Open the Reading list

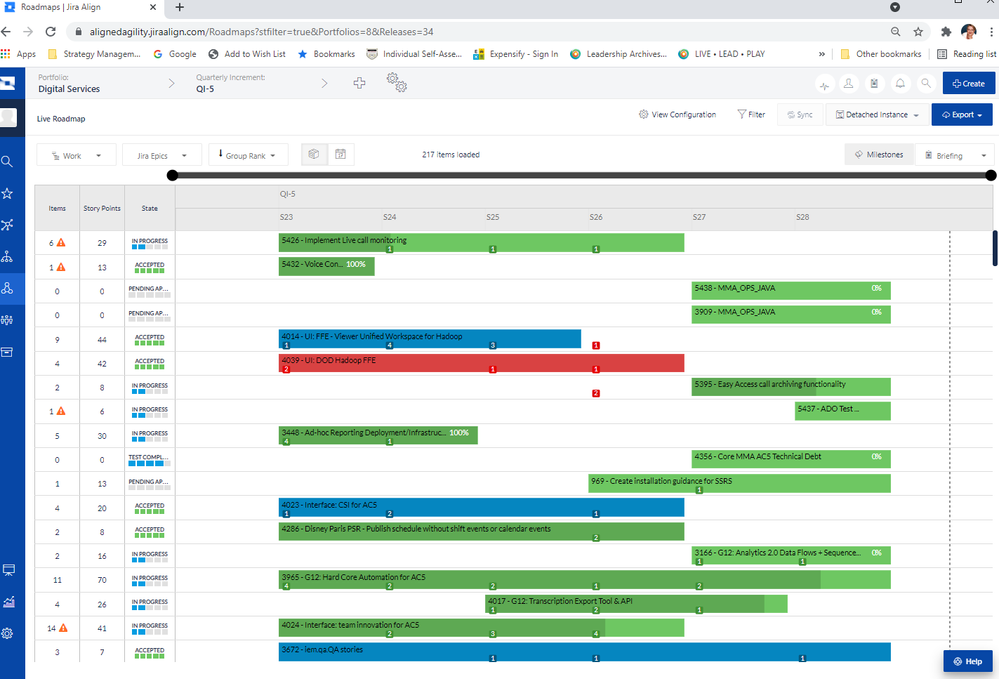(x=967, y=54)
